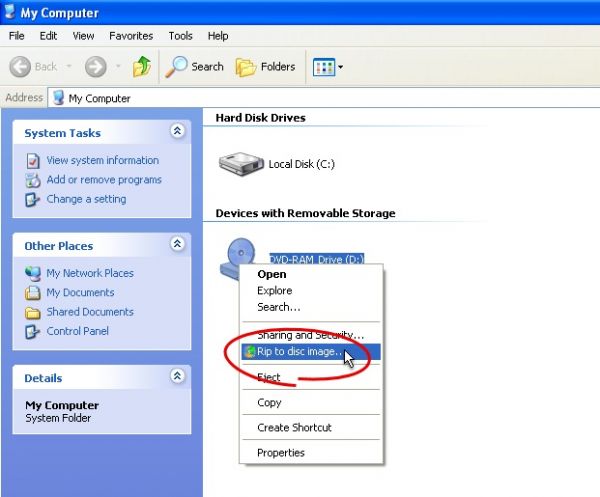This screenshot has width=600, height=497.
Task: Click Add or remove programs link
Action: 104,179
